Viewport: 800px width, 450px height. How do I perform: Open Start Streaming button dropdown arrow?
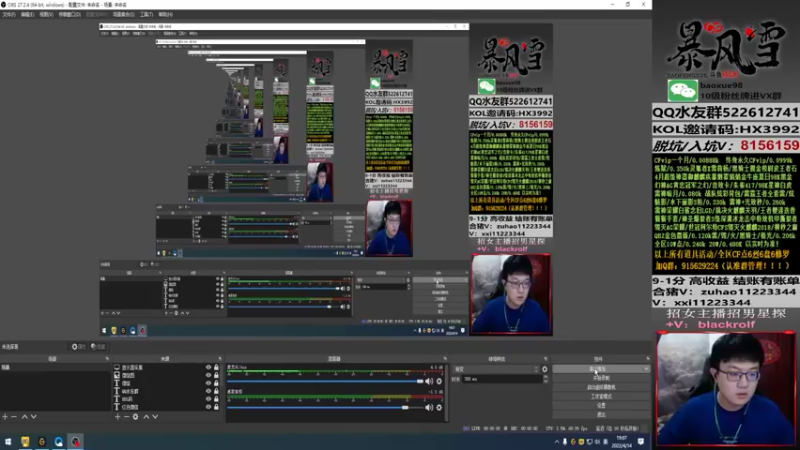click(646, 369)
